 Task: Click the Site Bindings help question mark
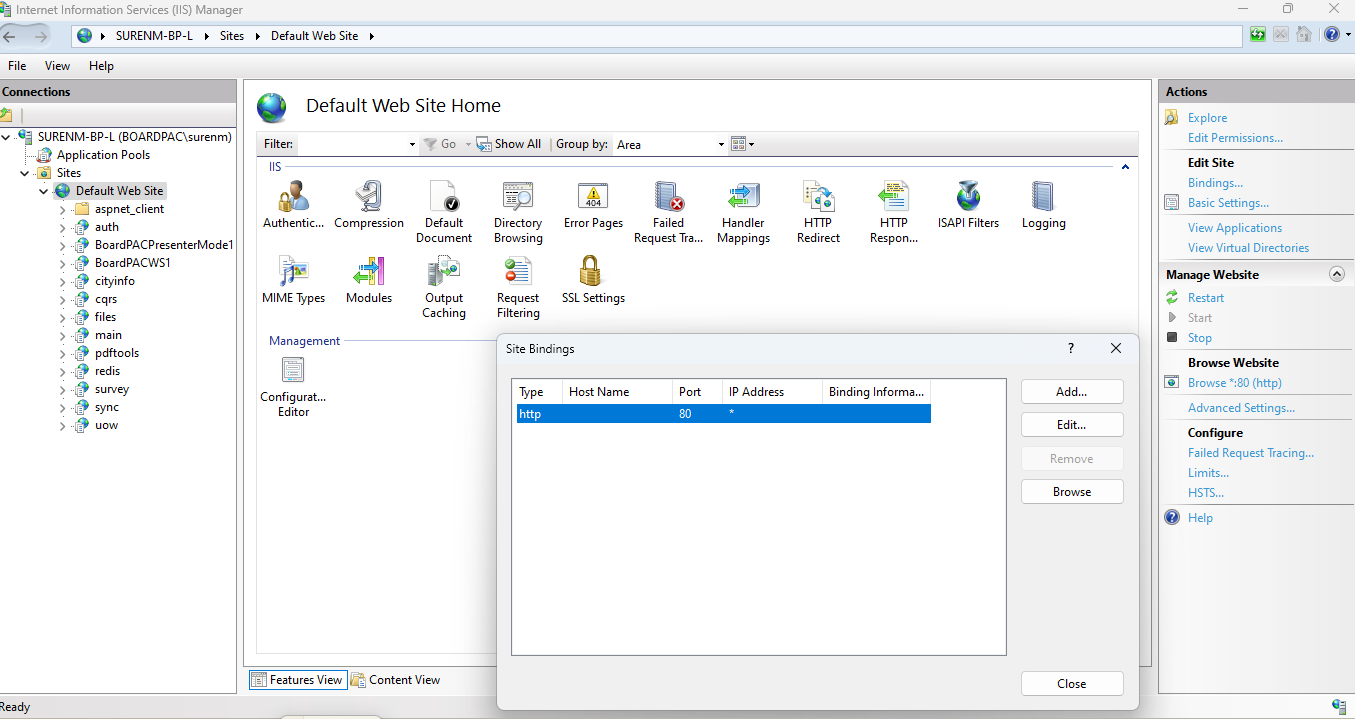[x=1071, y=348]
